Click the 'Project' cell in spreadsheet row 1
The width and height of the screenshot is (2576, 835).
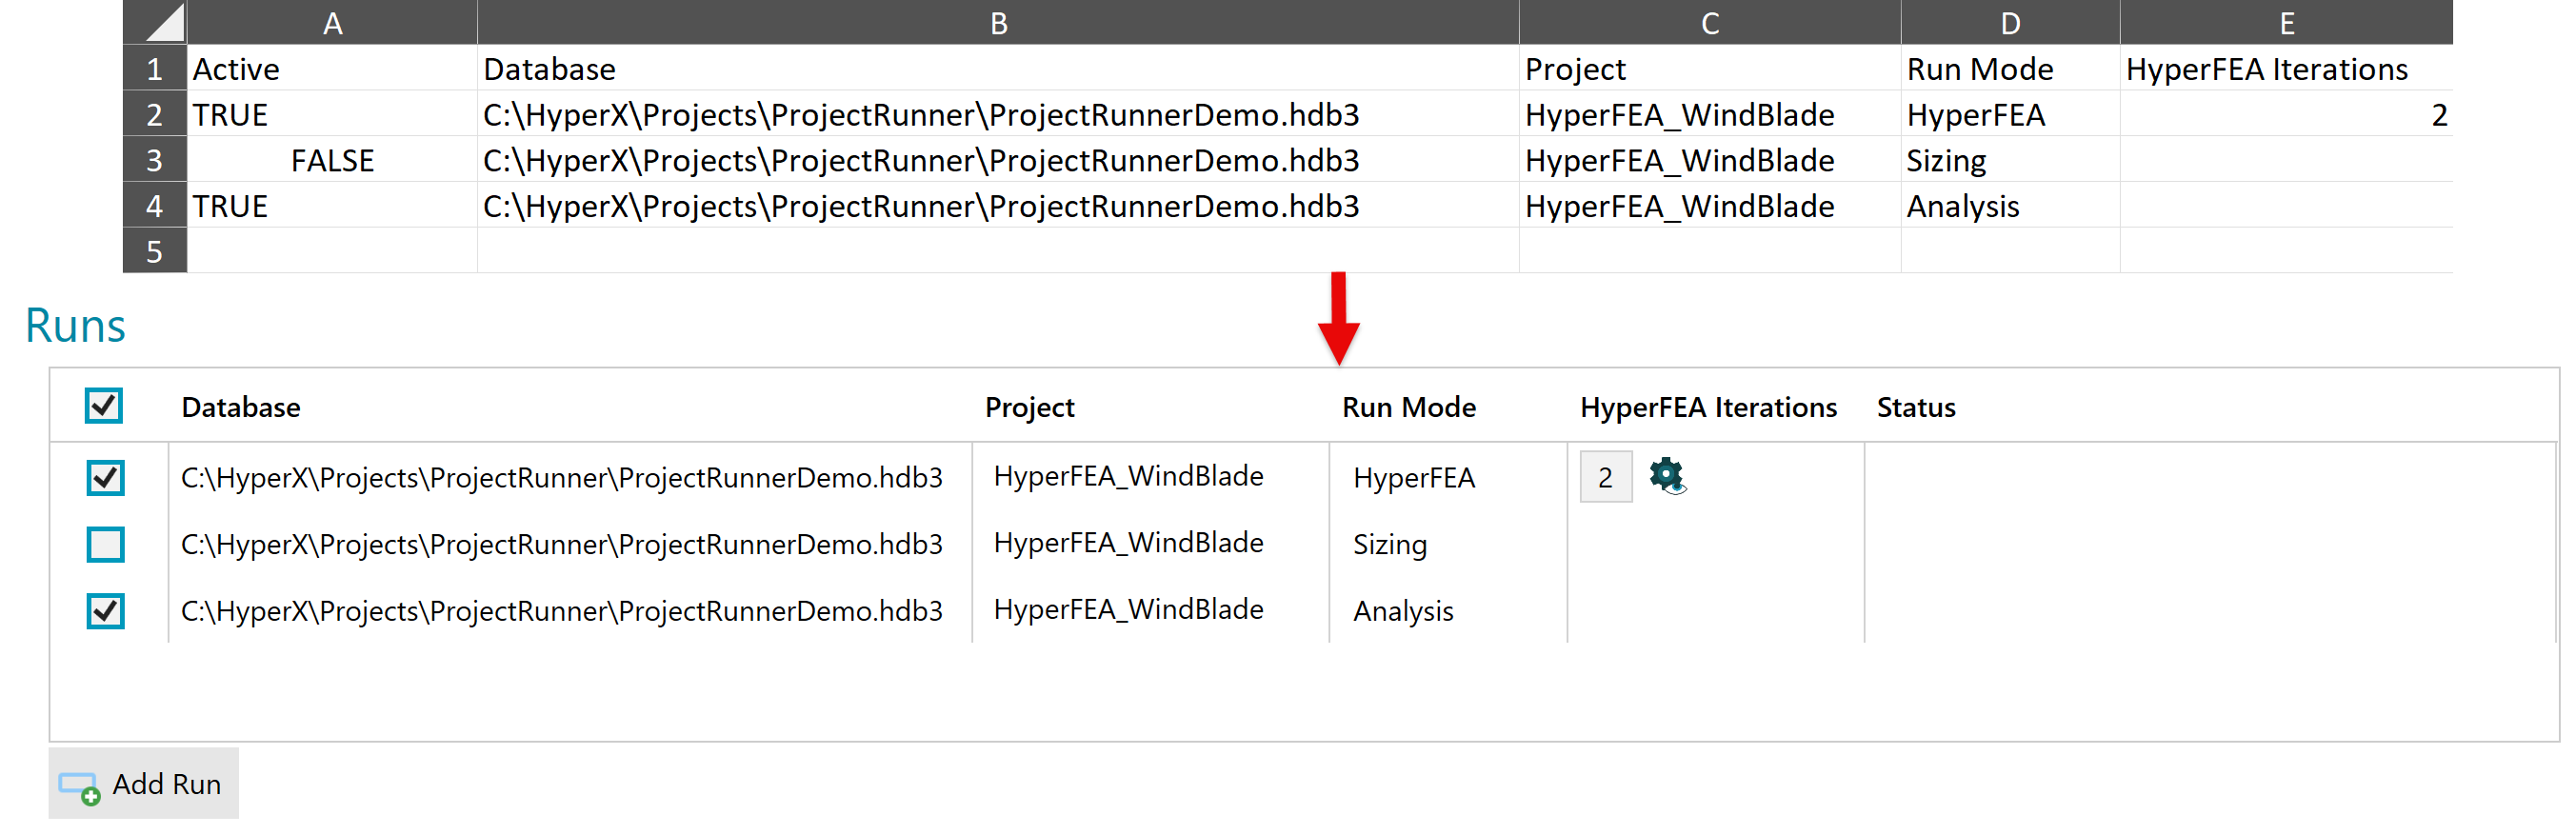pos(1710,68)
